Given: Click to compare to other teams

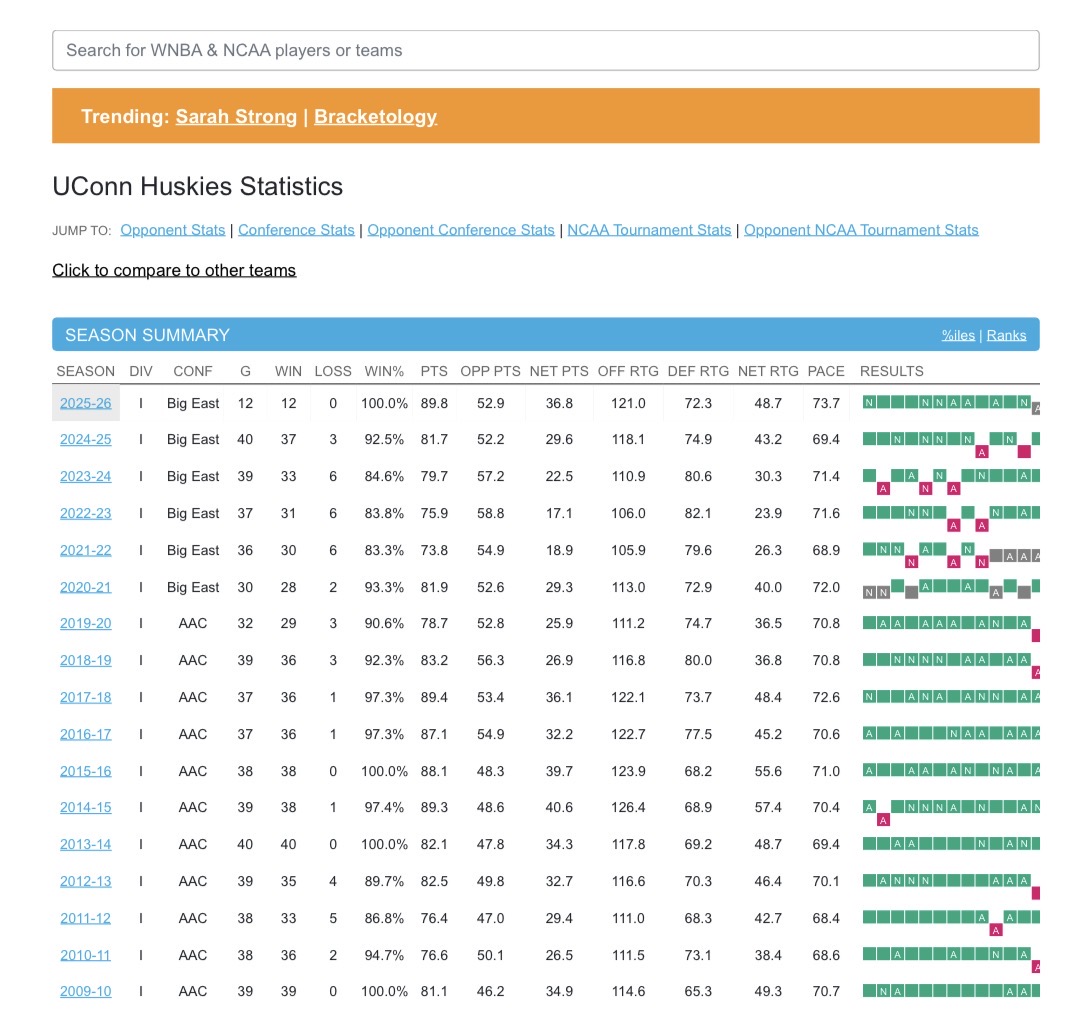Looking at the screenshot, I should point(174,270).
